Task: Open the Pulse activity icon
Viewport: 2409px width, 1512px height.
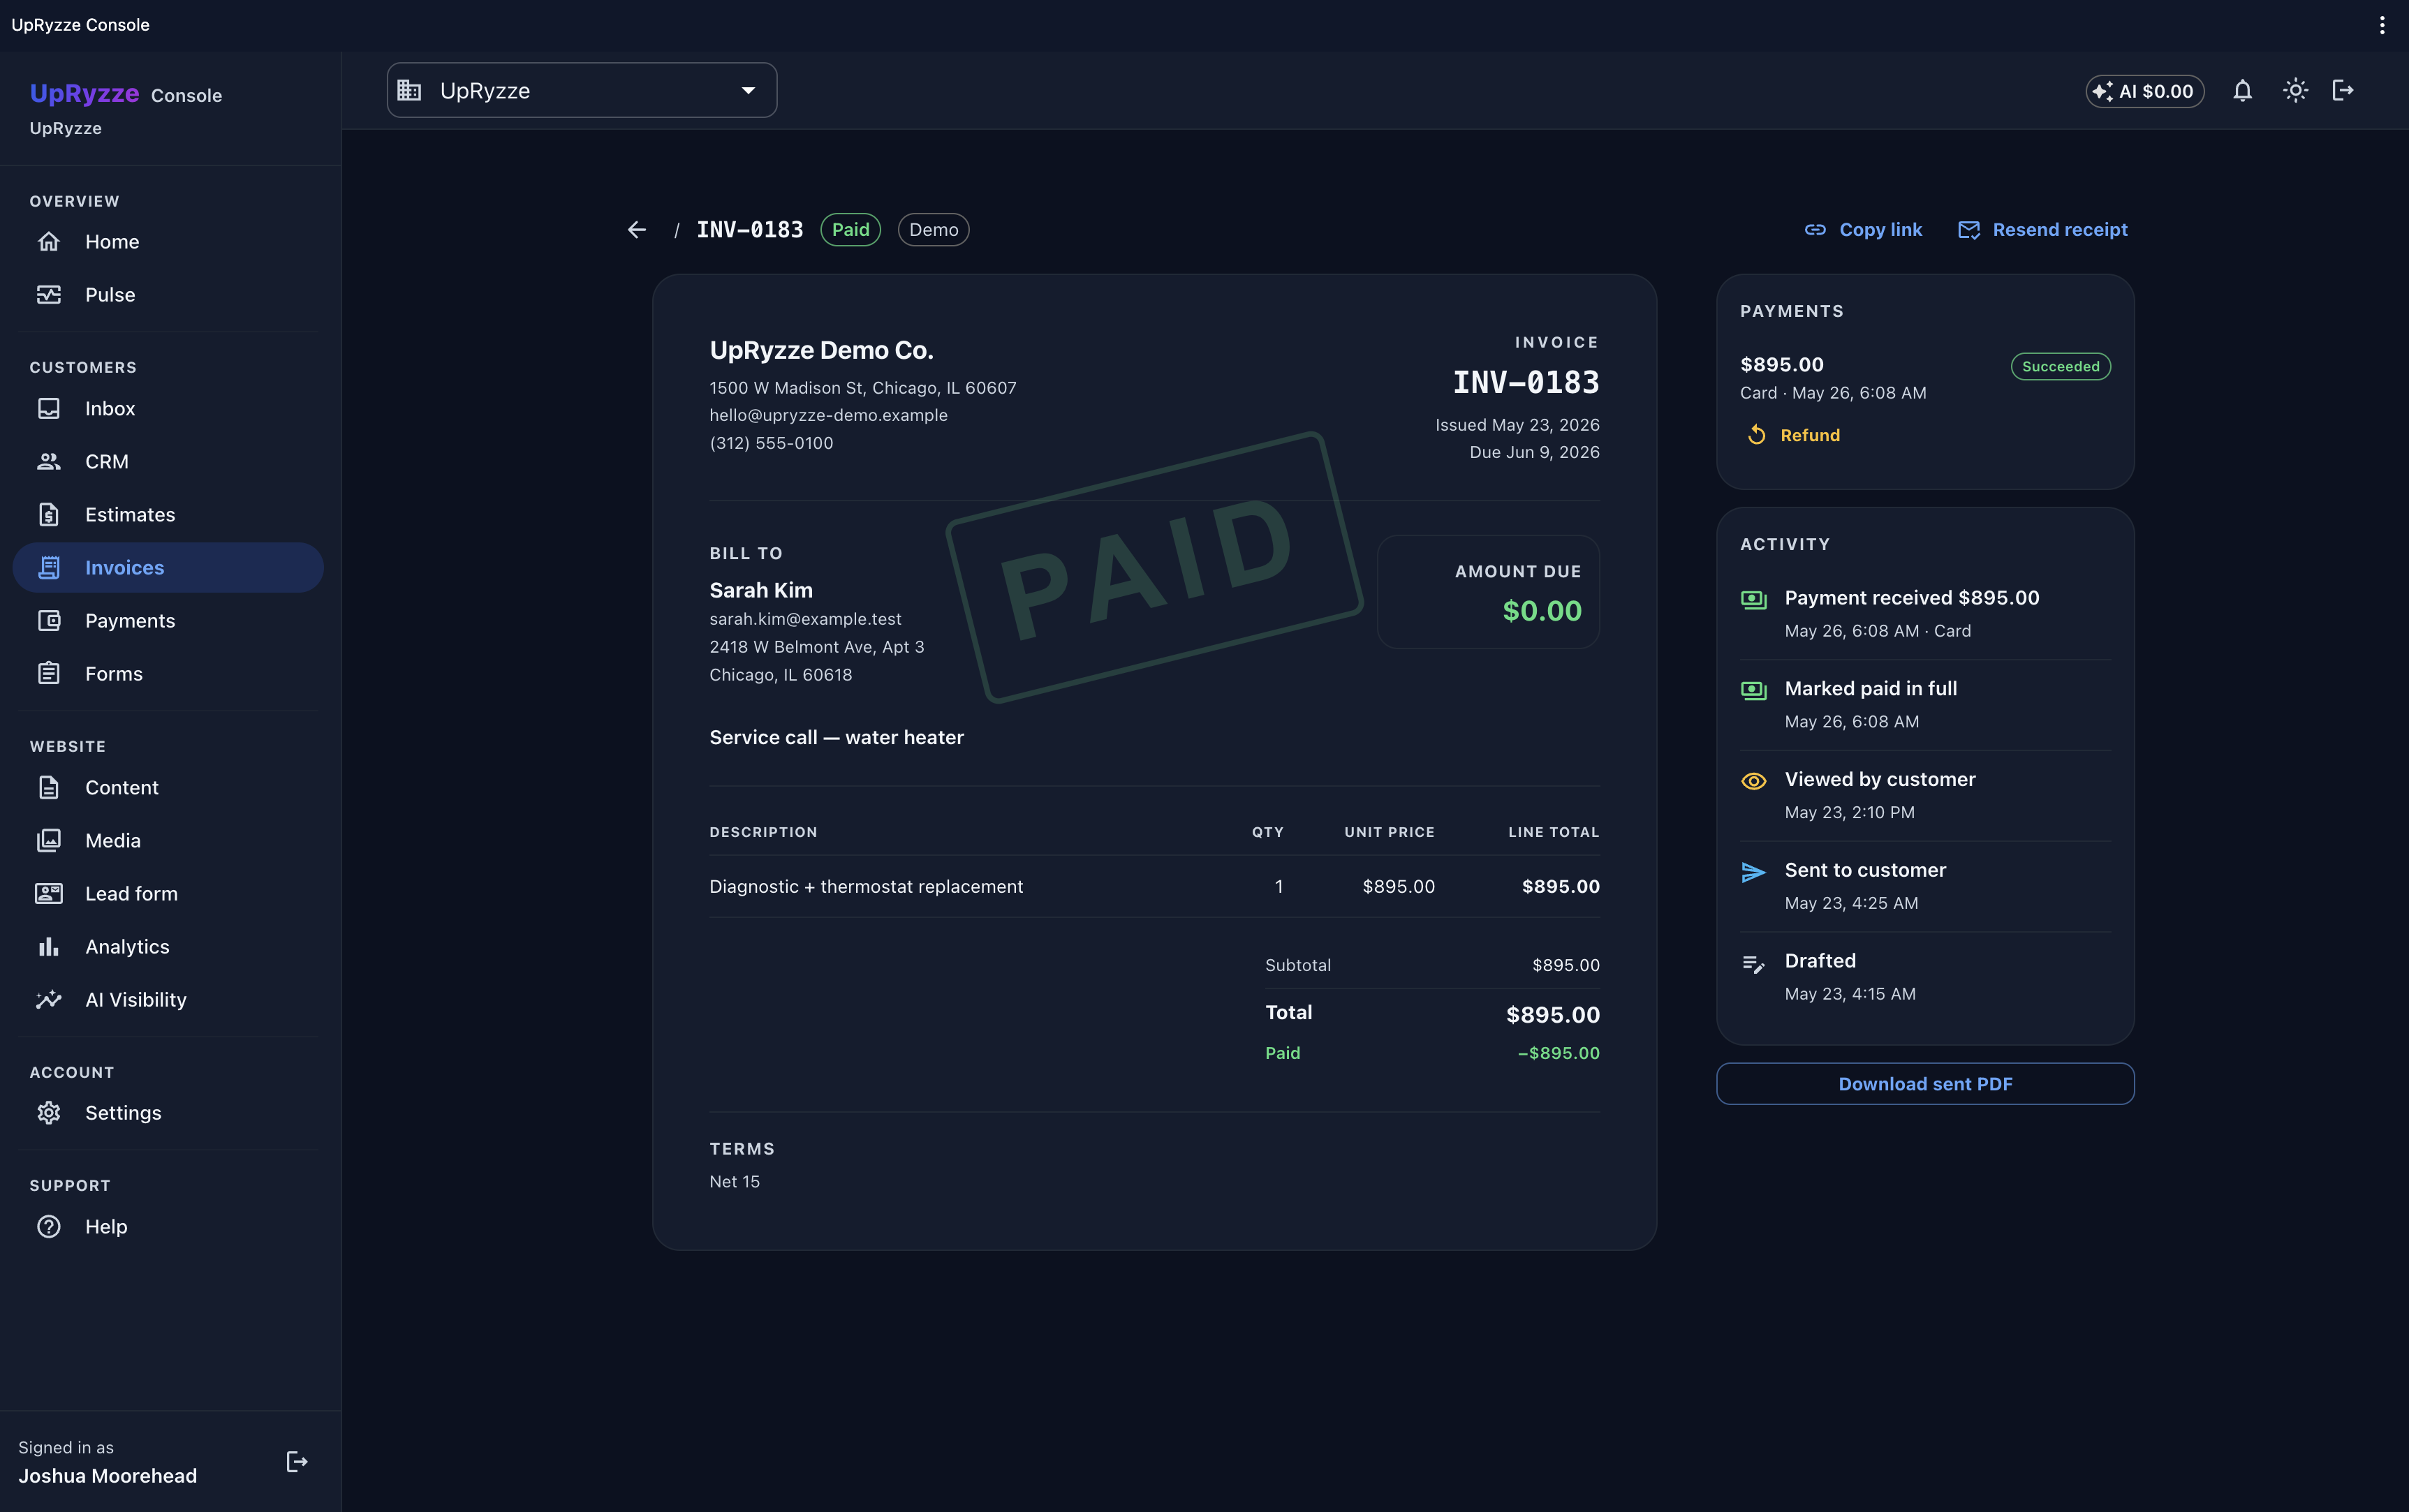Action: pos(49,295)
